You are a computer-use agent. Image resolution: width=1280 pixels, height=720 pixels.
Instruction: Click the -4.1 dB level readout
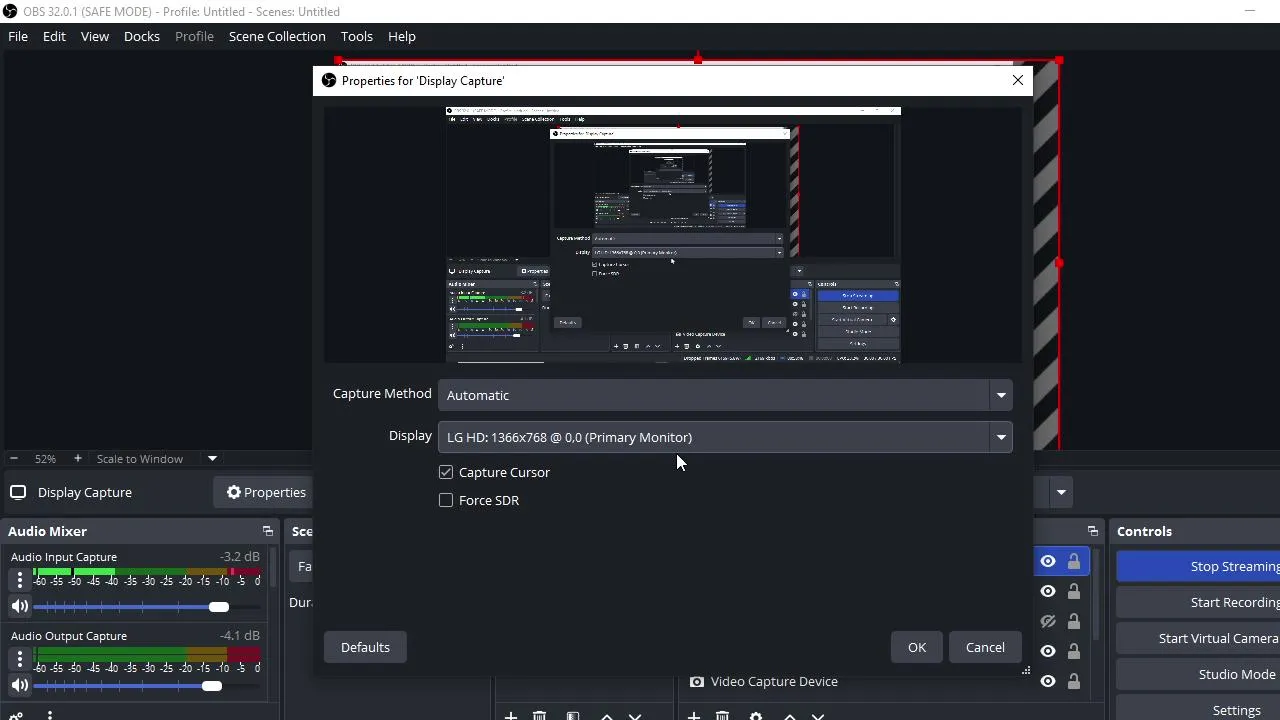240,636
